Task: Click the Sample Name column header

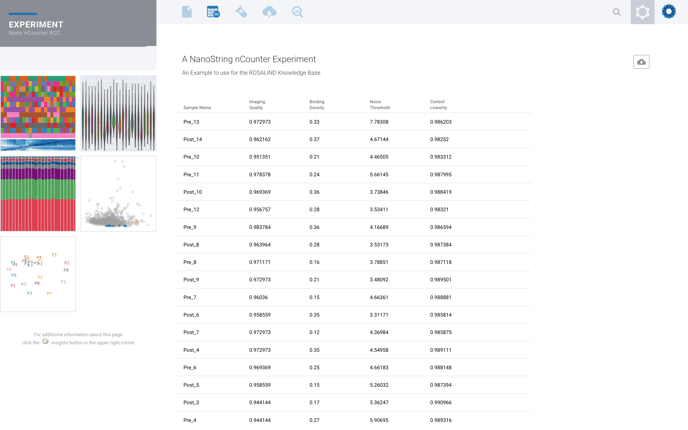Action: point(197,108)
